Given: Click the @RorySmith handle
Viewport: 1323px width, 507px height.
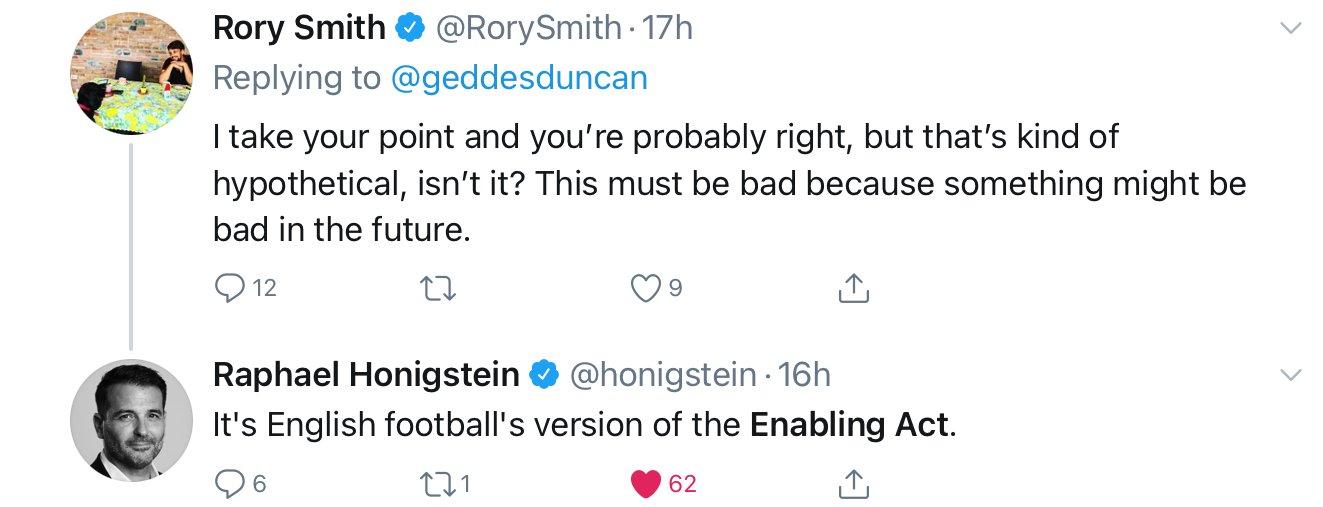Looking at the screenshot, I should pos(526,29).
